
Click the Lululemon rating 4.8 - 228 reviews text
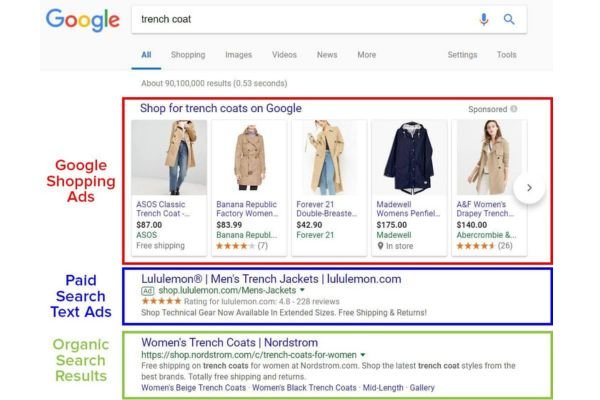coord(262,302)
